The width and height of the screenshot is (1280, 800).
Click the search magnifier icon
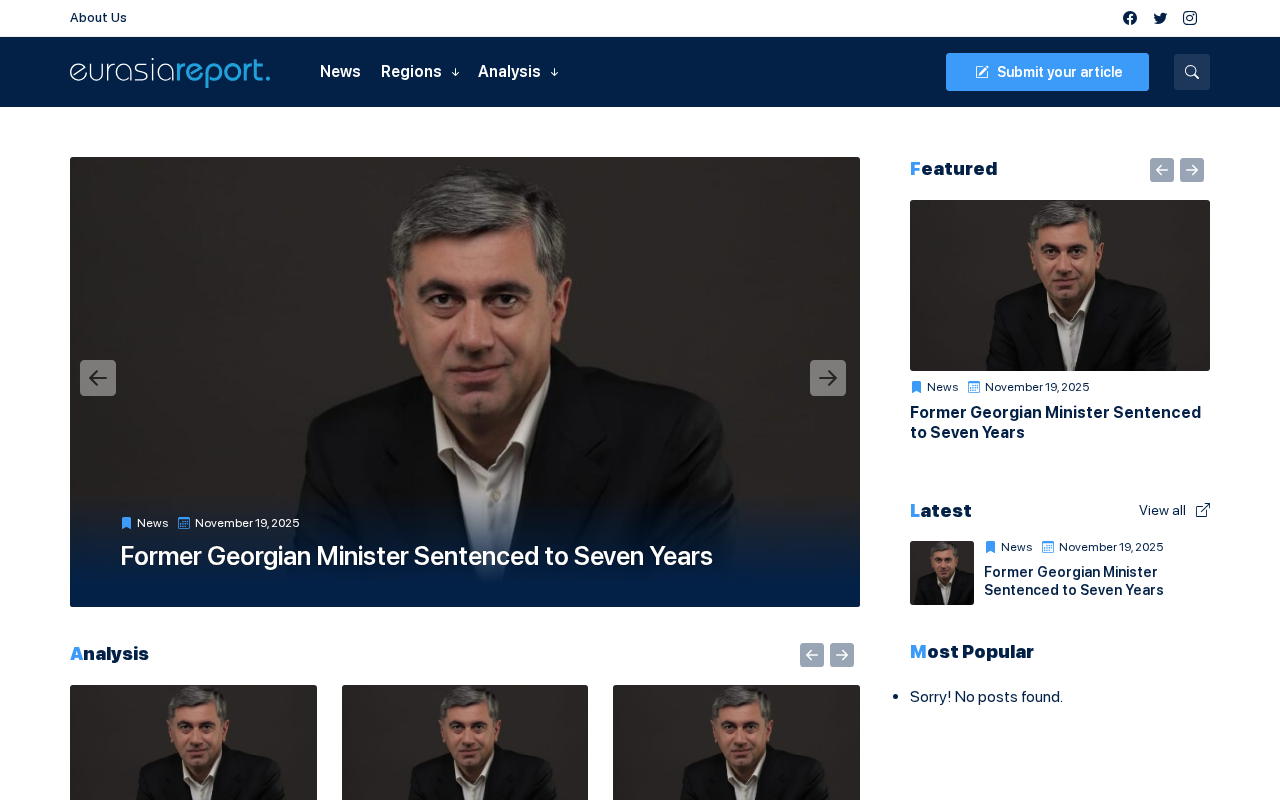pos(1192,72)
